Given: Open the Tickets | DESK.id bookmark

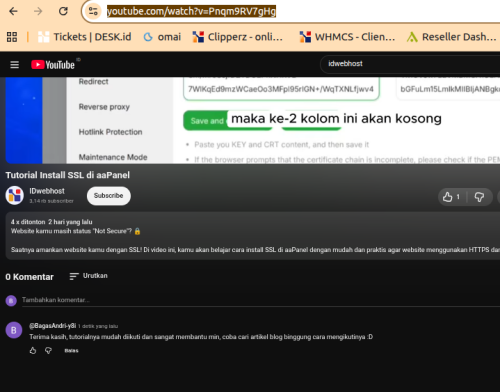Looking at the screenshot, I should (84, 37).
